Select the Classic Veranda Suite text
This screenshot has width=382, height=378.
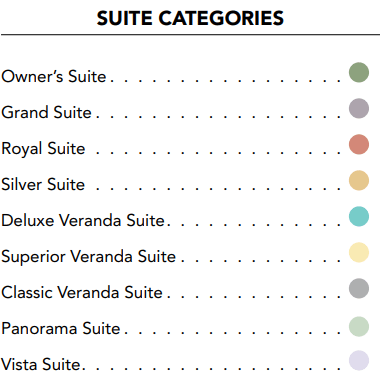coord(82,292)
